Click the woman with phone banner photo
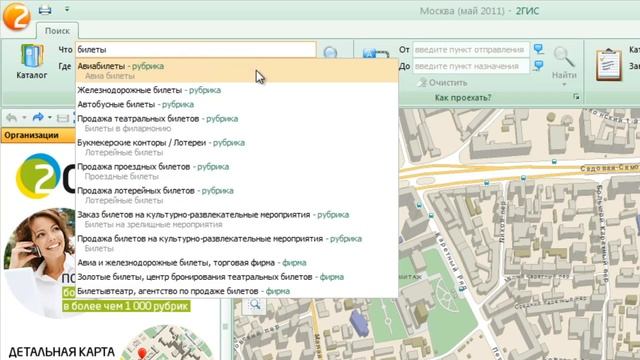The width and height of the screenshot is (640, 360). click(40, 262)
